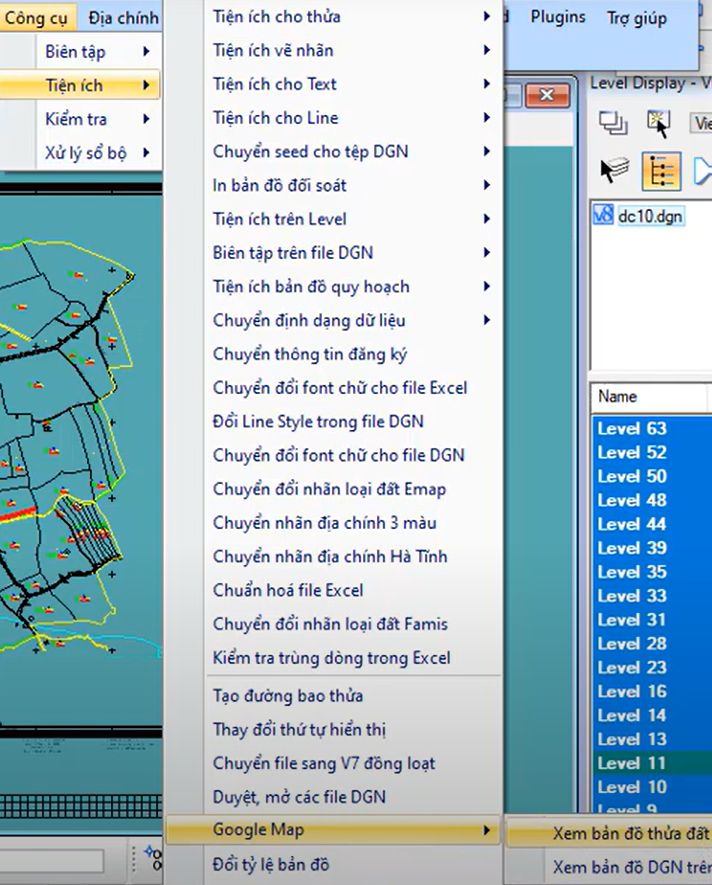Click the cursor with layers icon
The height and width of the screenshot is (885, 712).
click(614, 170)
